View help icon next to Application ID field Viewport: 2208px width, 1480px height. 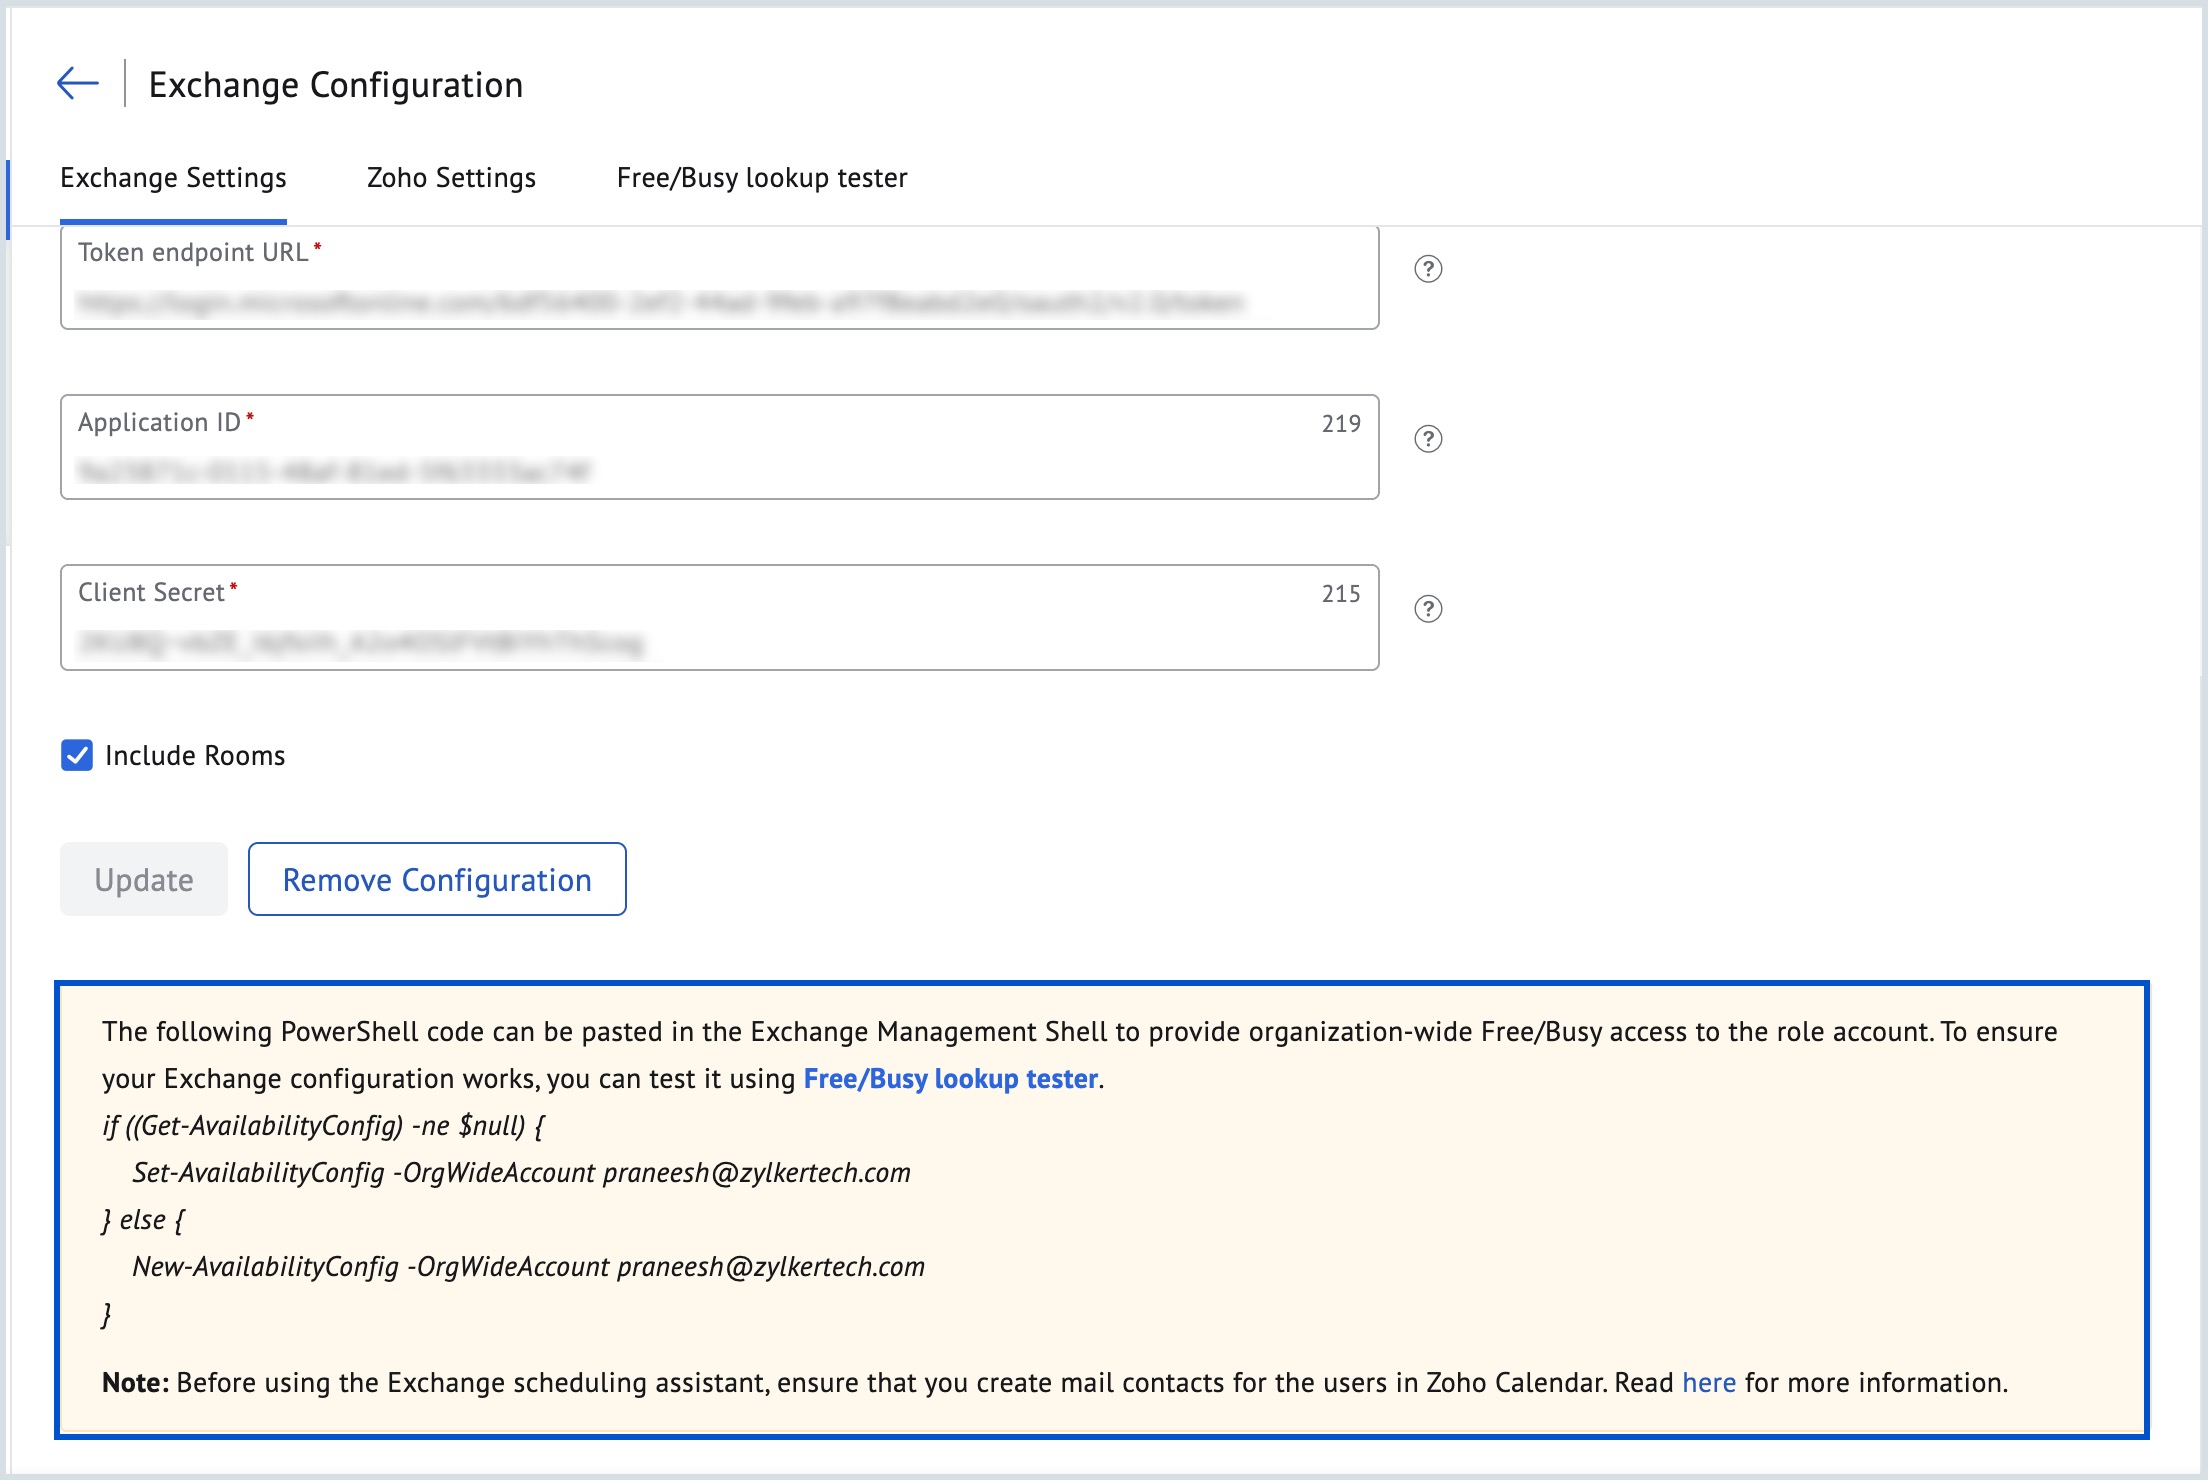click(x=1428, y=438)
